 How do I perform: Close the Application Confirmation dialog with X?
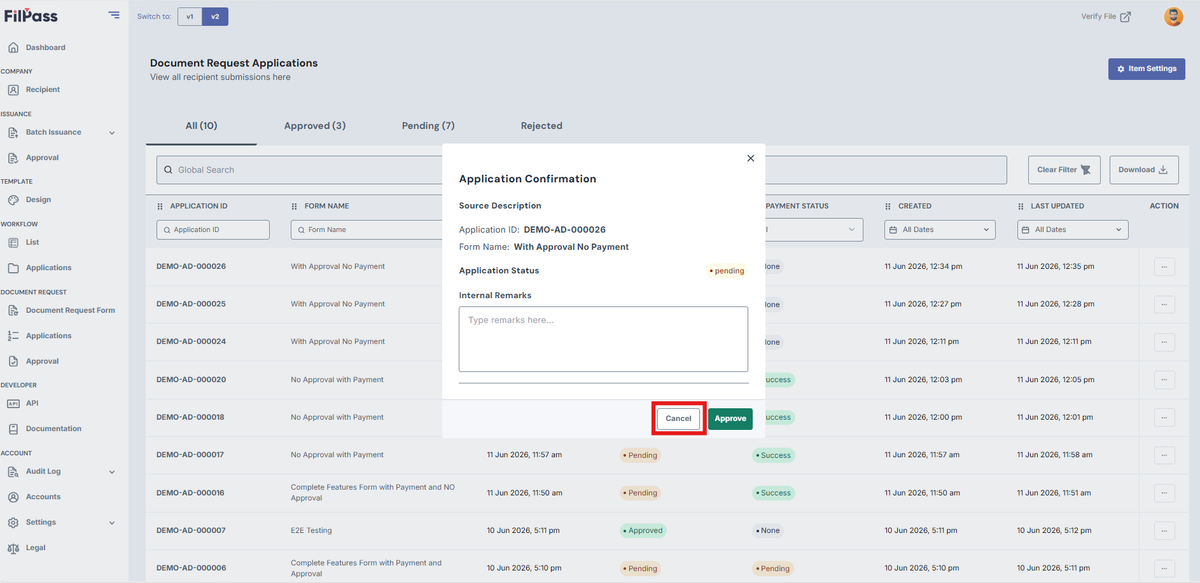750,158
